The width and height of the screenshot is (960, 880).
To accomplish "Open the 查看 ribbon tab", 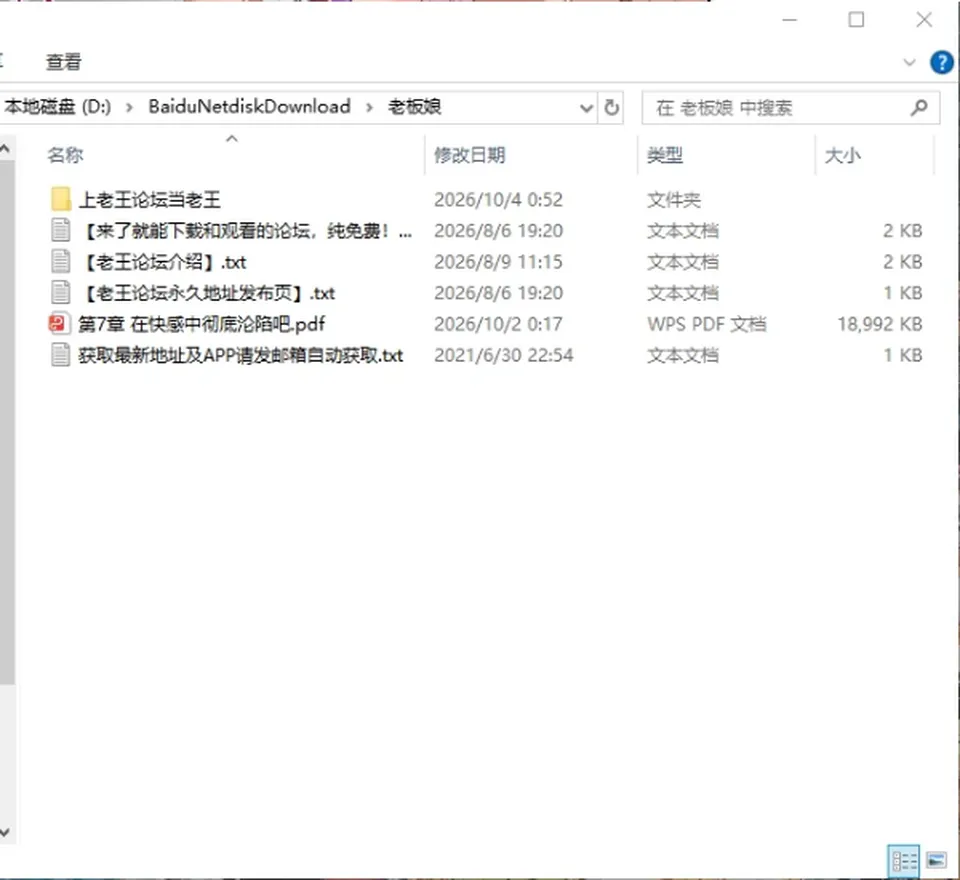I will (x=63, y=62).
